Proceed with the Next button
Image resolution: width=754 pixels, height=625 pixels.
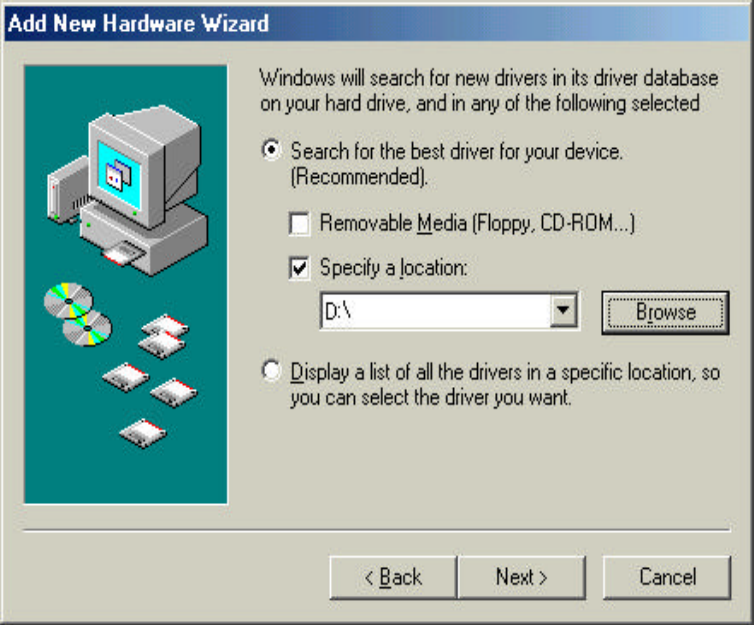click(522, 577)
